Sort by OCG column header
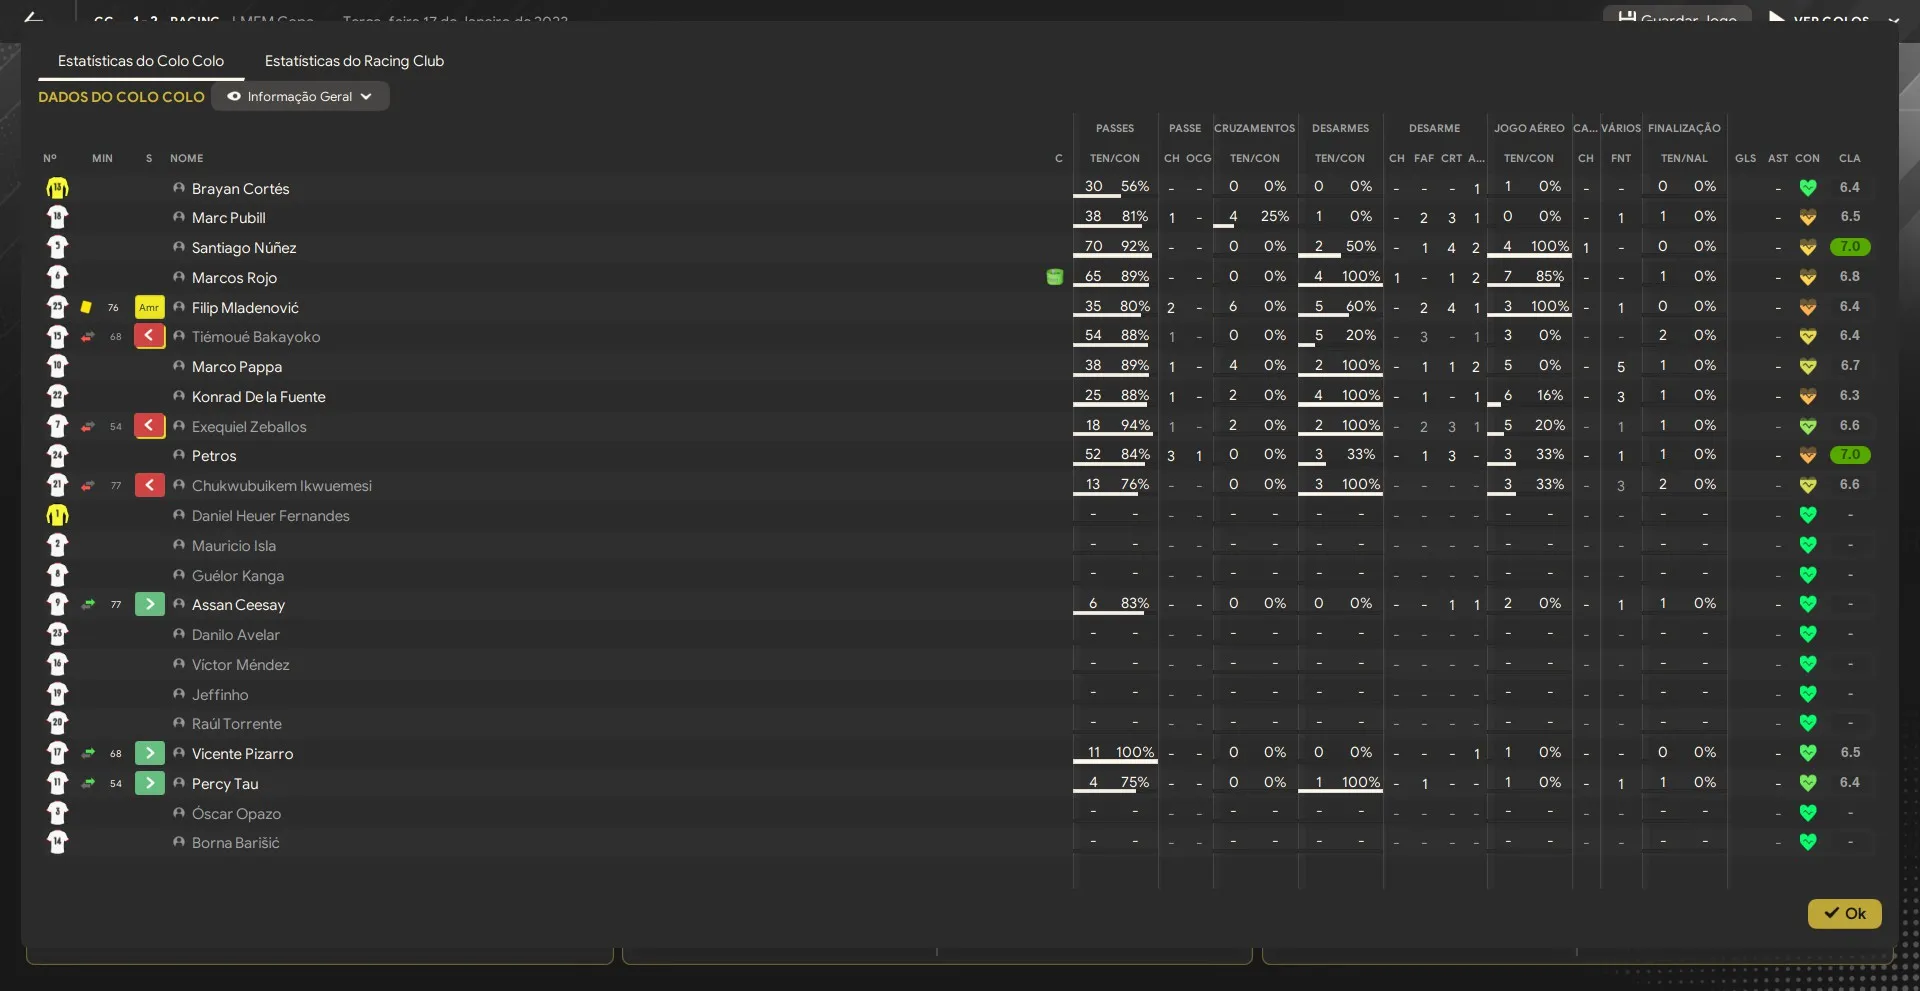1920x991 pixels. (1198, 158)
